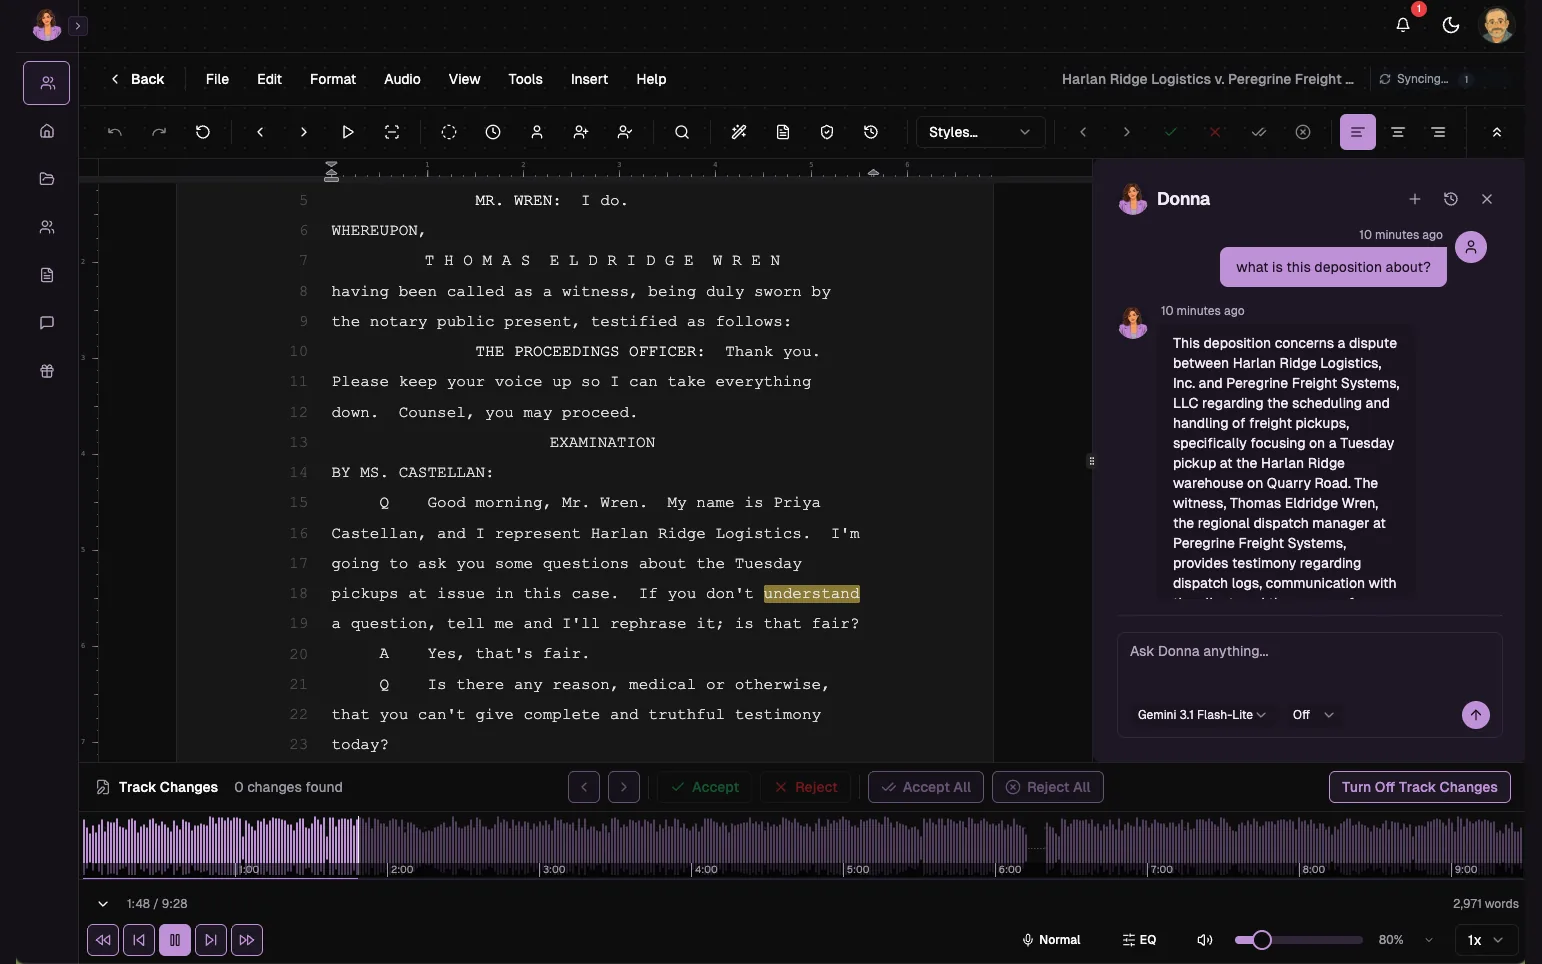This screenshot has width=1542, height=964.
Task: Open the folder icon in left sidebar
Action: point(47,179)
